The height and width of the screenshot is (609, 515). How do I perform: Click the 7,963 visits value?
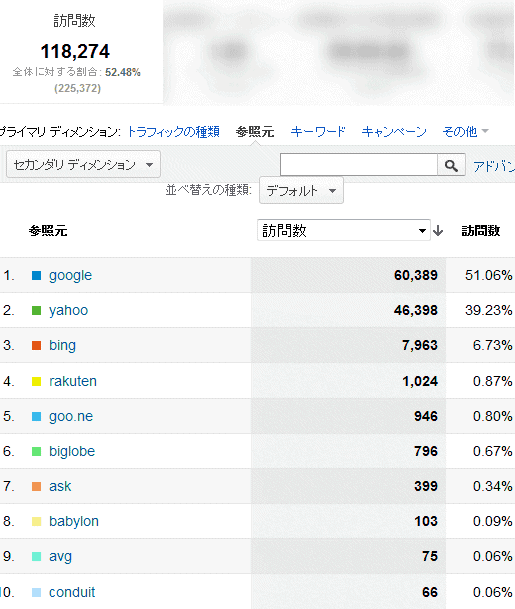[420, 345]
